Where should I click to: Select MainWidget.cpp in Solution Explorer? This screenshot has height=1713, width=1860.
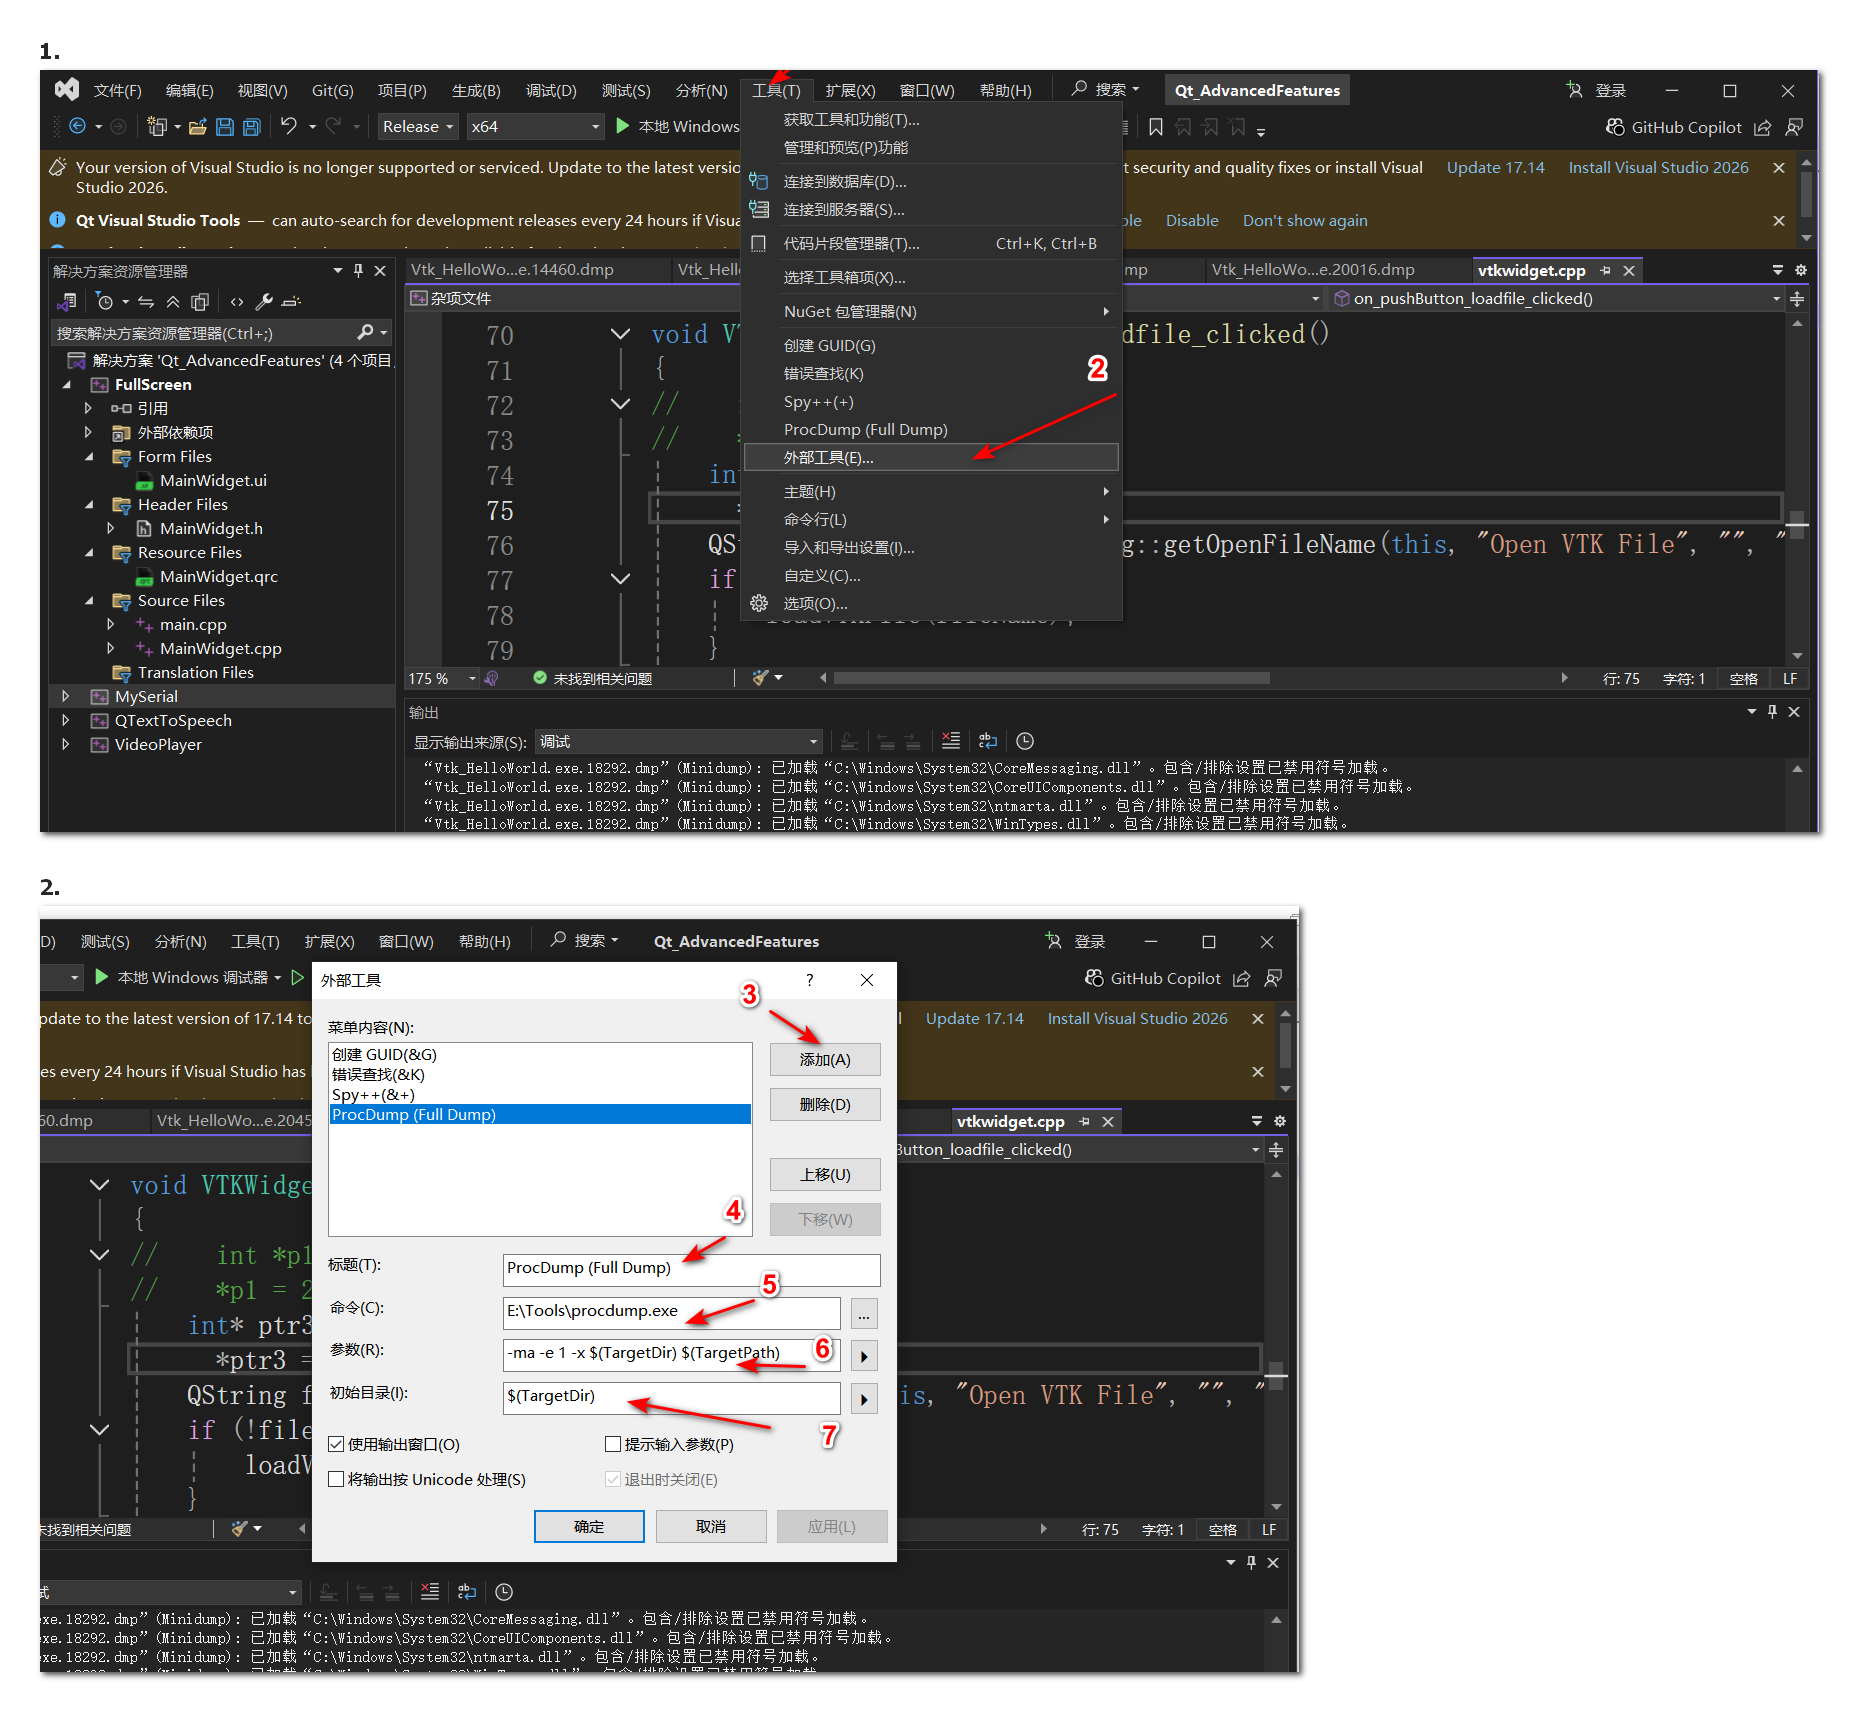(x=220, y=648)
